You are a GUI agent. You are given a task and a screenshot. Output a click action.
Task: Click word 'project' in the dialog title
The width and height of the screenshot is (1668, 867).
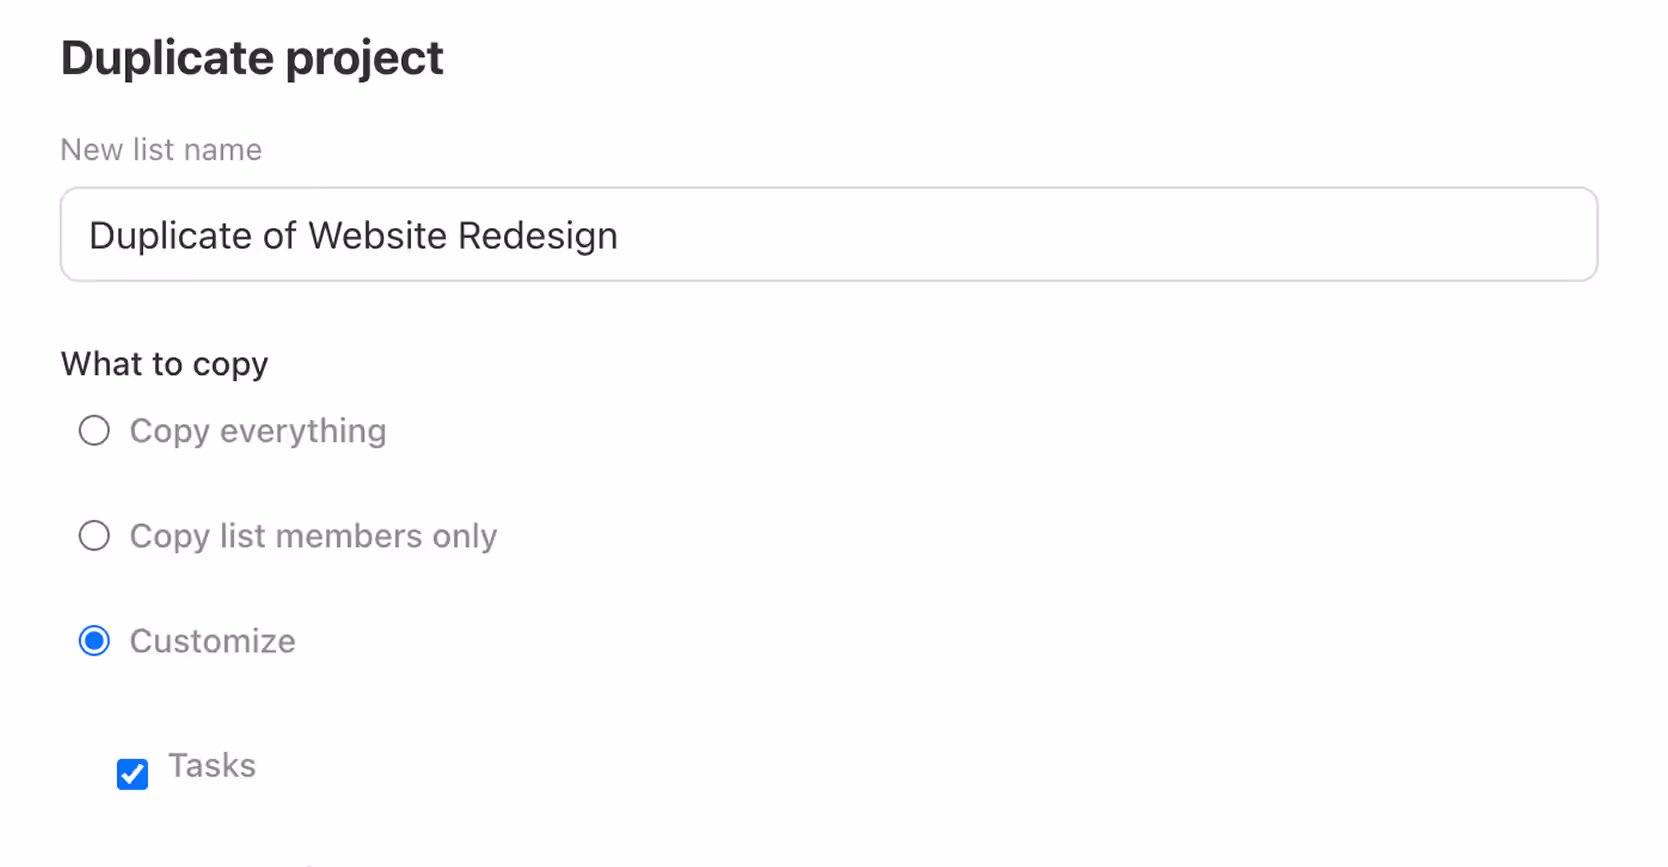364,58
